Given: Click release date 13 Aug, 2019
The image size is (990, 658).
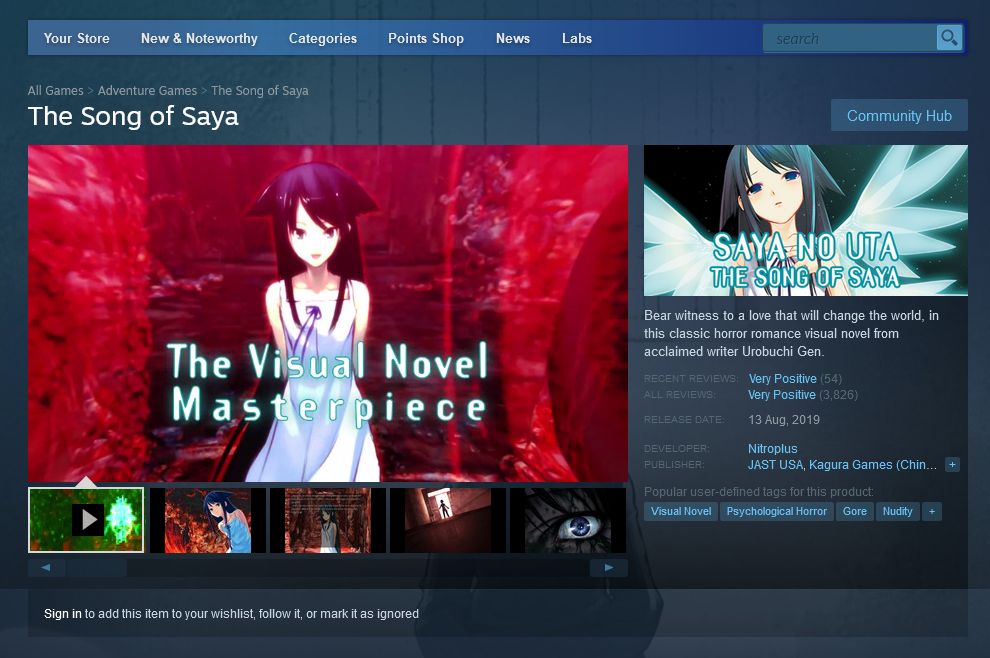Looking at the screenshot, I should [x=784, y=420].
